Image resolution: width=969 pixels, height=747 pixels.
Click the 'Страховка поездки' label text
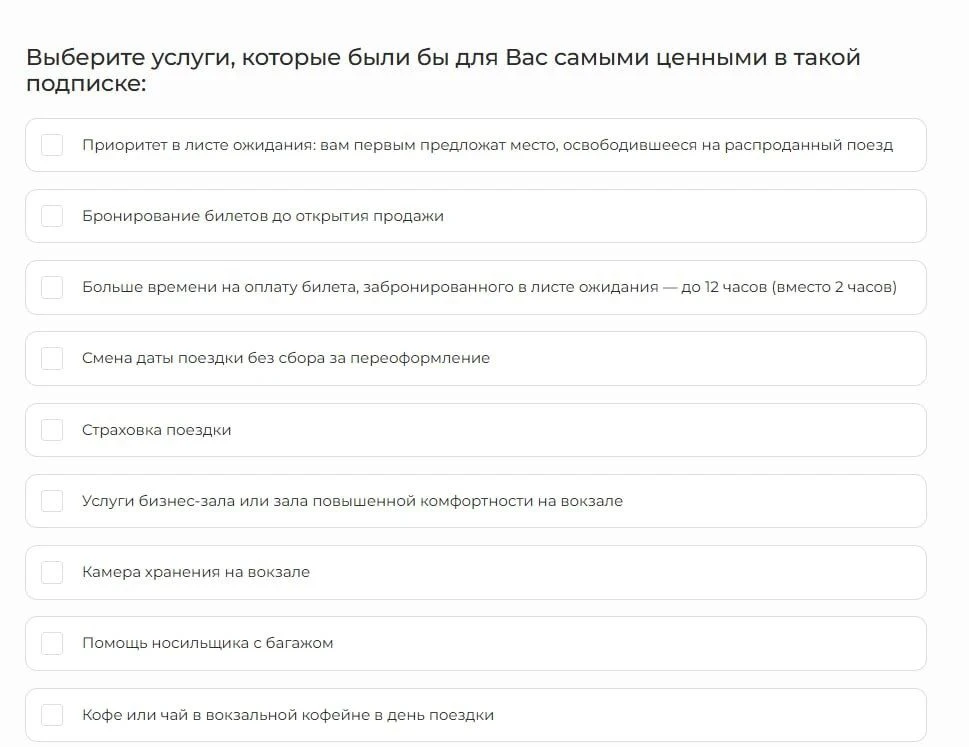pos(156,430)
